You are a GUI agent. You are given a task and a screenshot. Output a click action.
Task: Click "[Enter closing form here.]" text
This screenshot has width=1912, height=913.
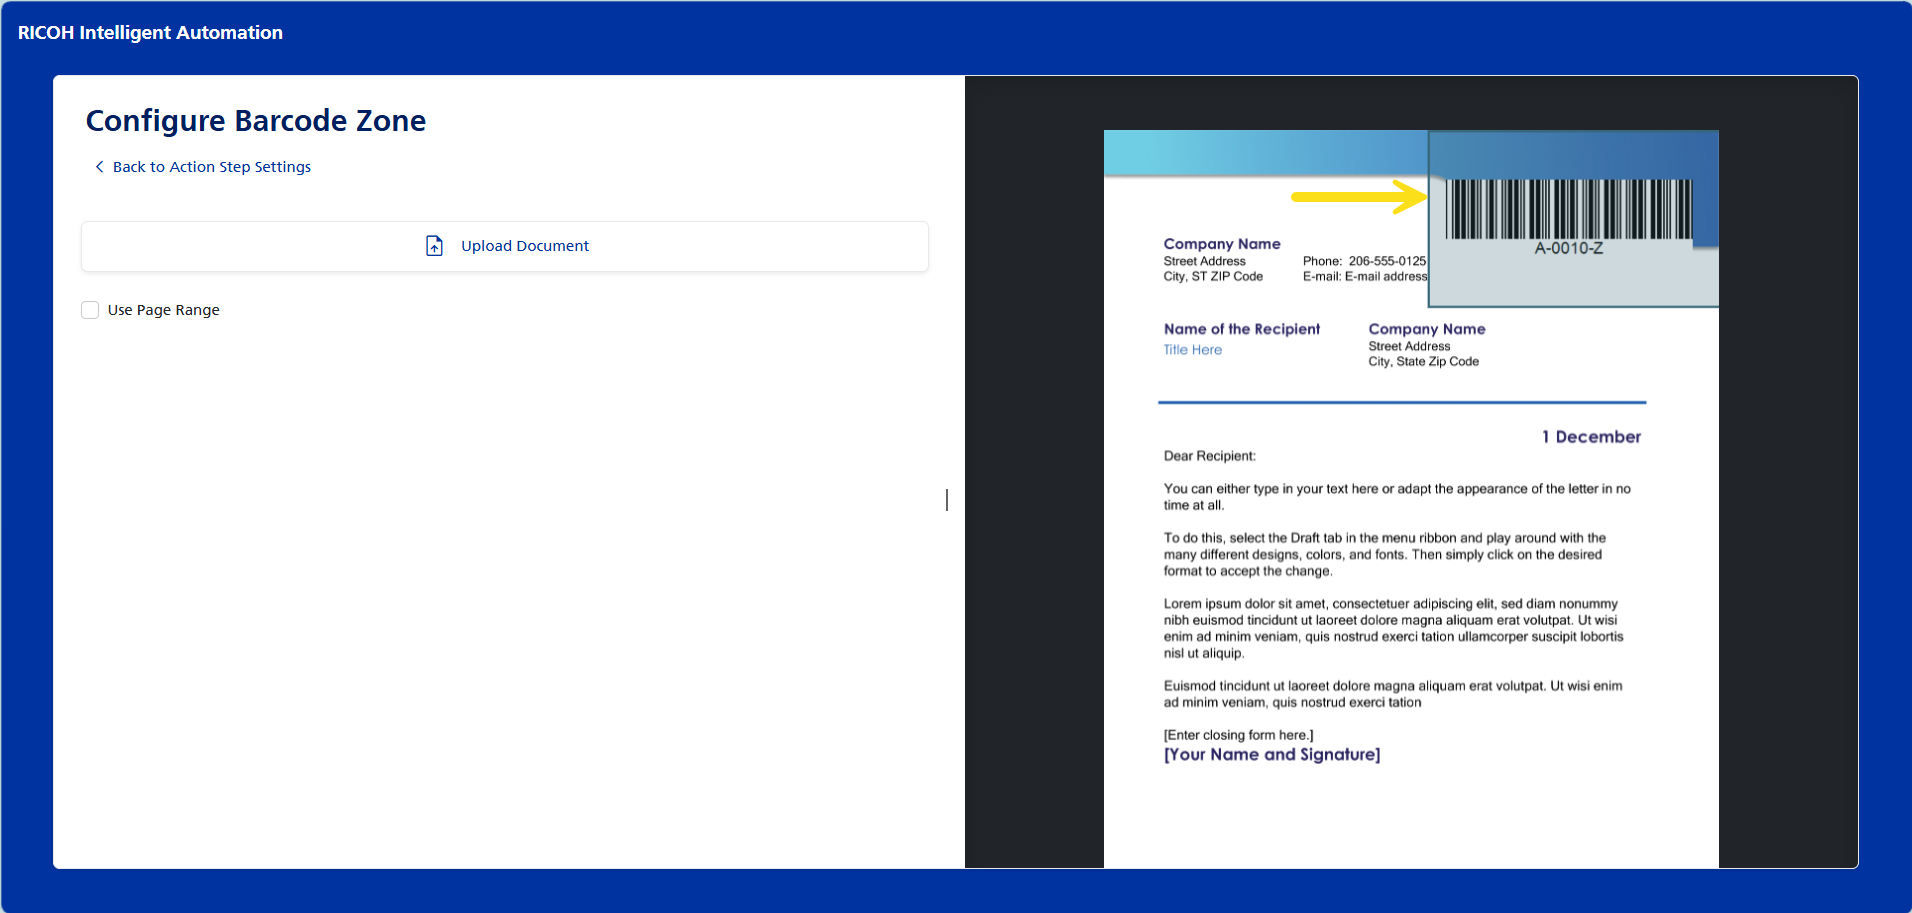1238,735
